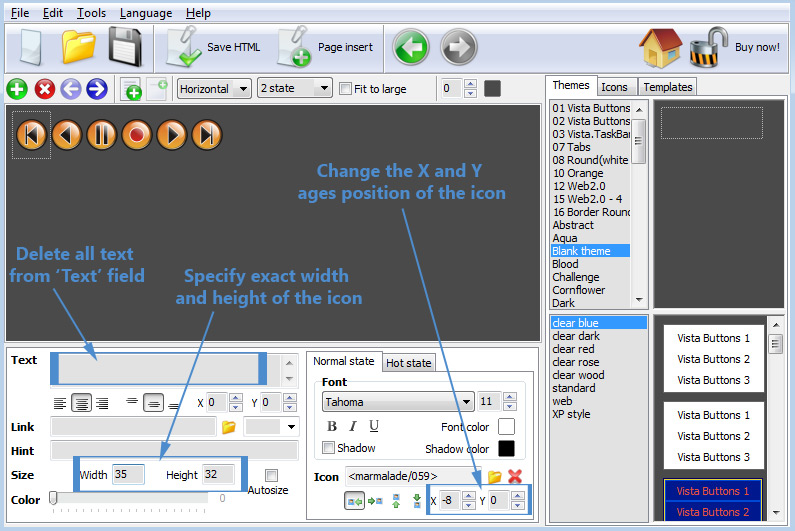This screenshot has height=531, width=795.
Task: Enable the Fit to large checkbox
Action: (x=346, y=89)
